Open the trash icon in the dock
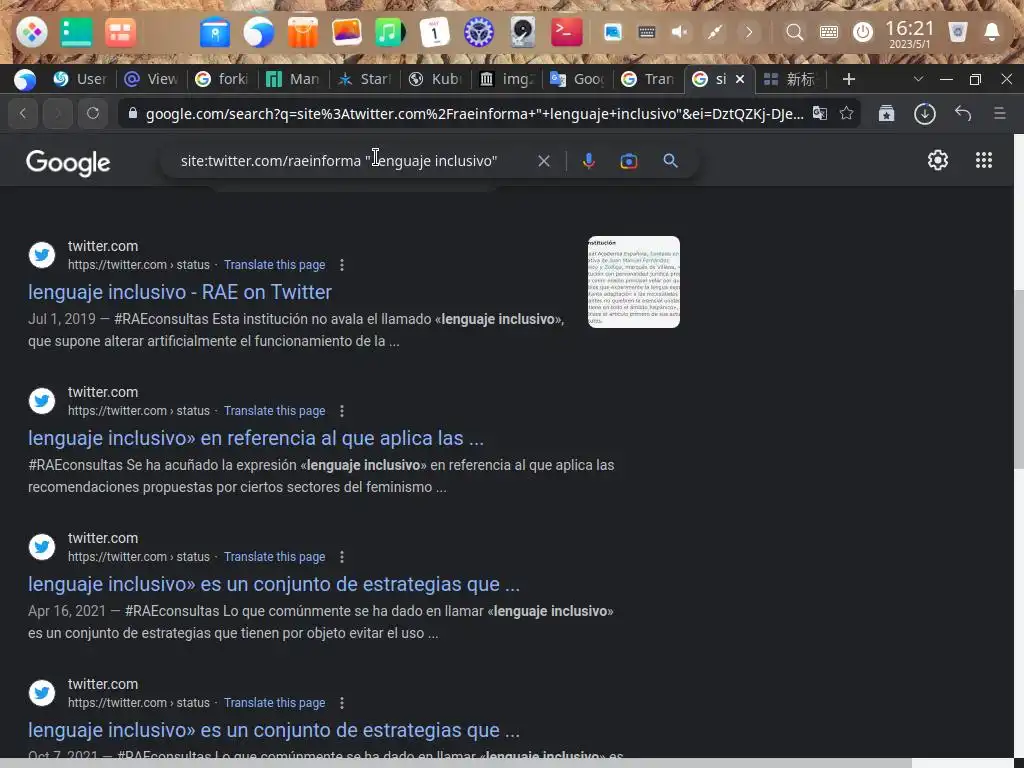The image size is (1024, 768). point(957,32)
